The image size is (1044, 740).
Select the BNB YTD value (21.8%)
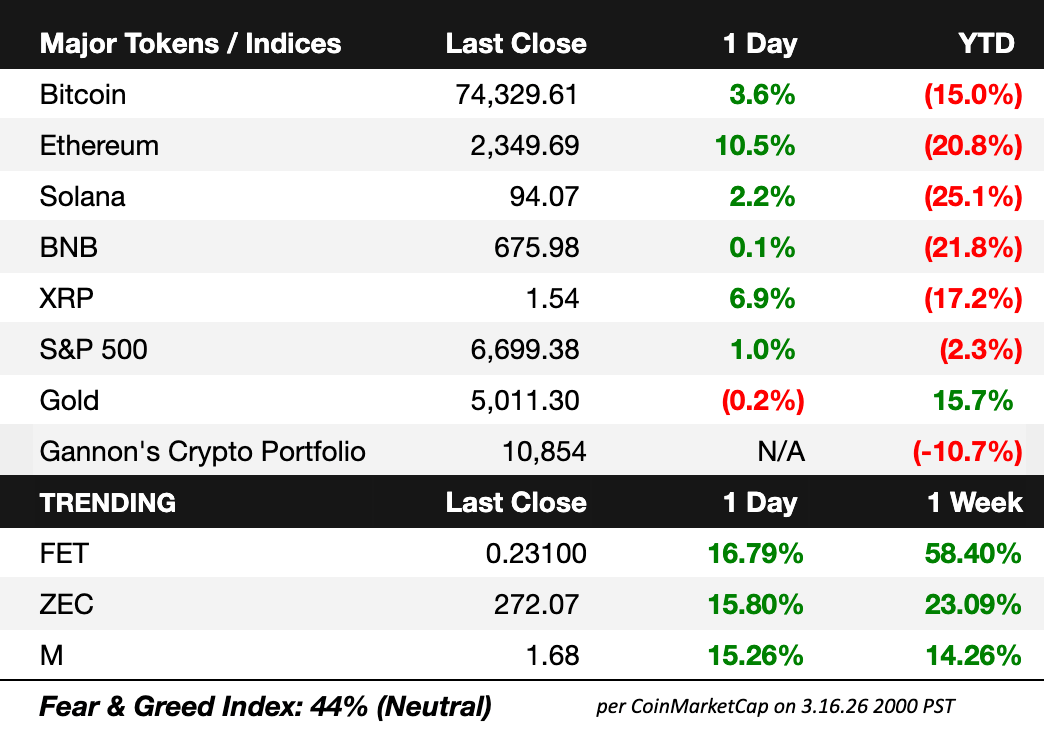tap(973, 247)
